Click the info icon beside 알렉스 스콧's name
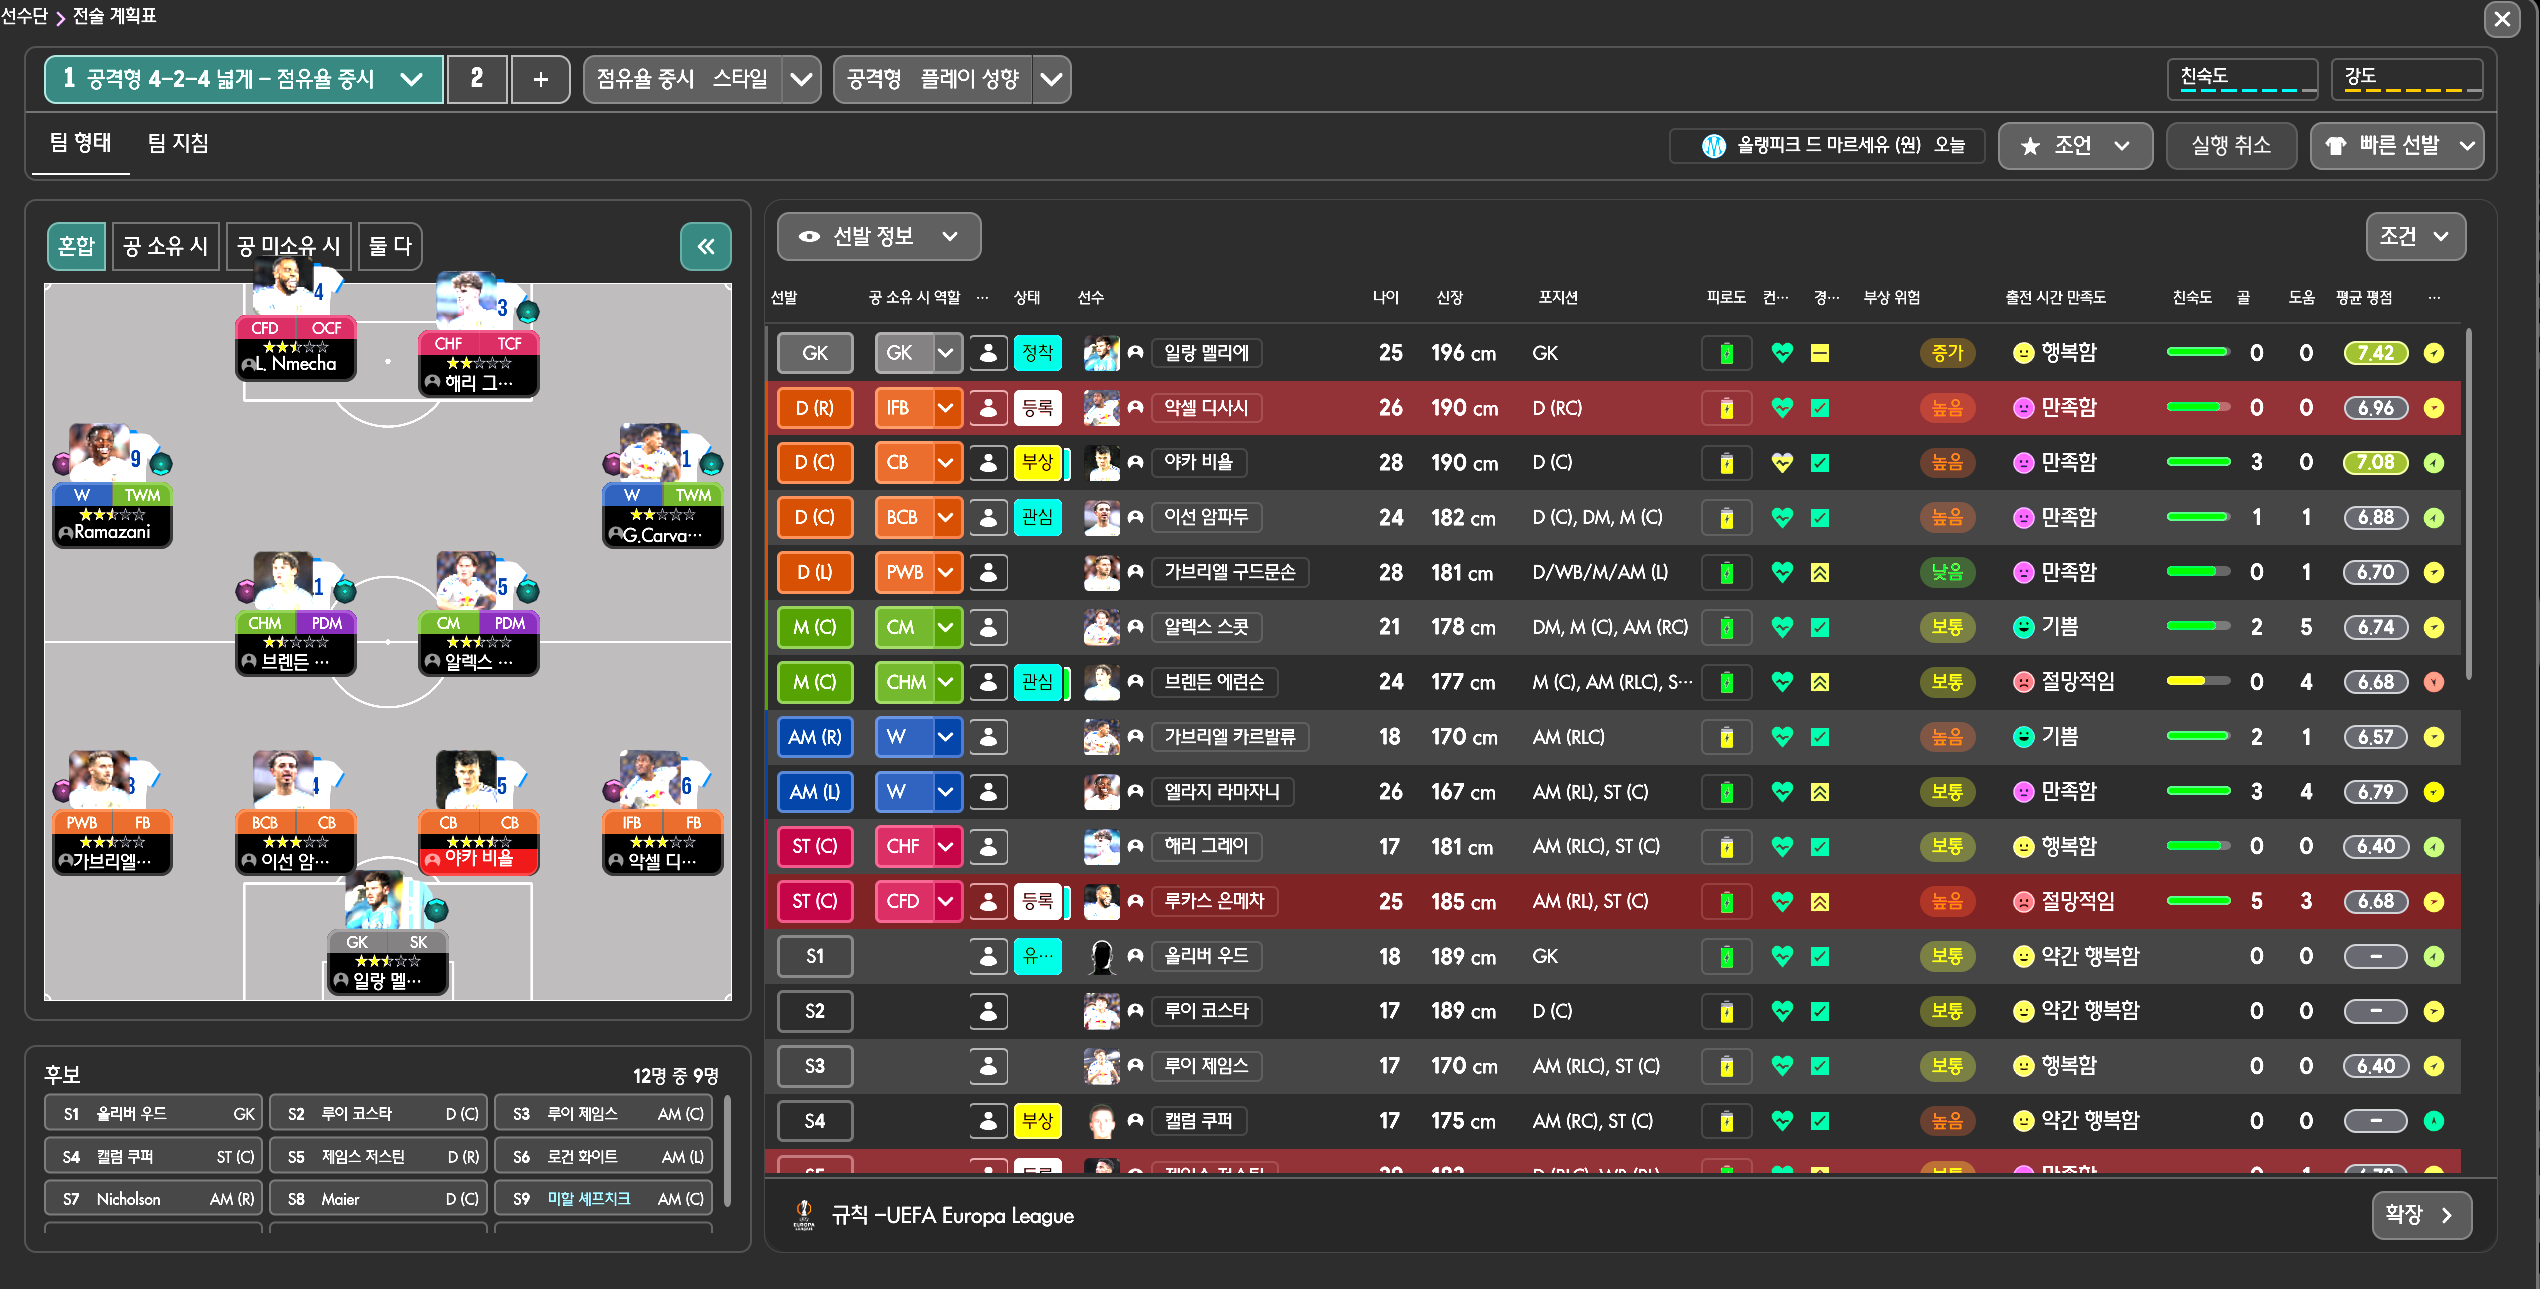Viewport: 2540px width, 1289px height. point(1135,627)
